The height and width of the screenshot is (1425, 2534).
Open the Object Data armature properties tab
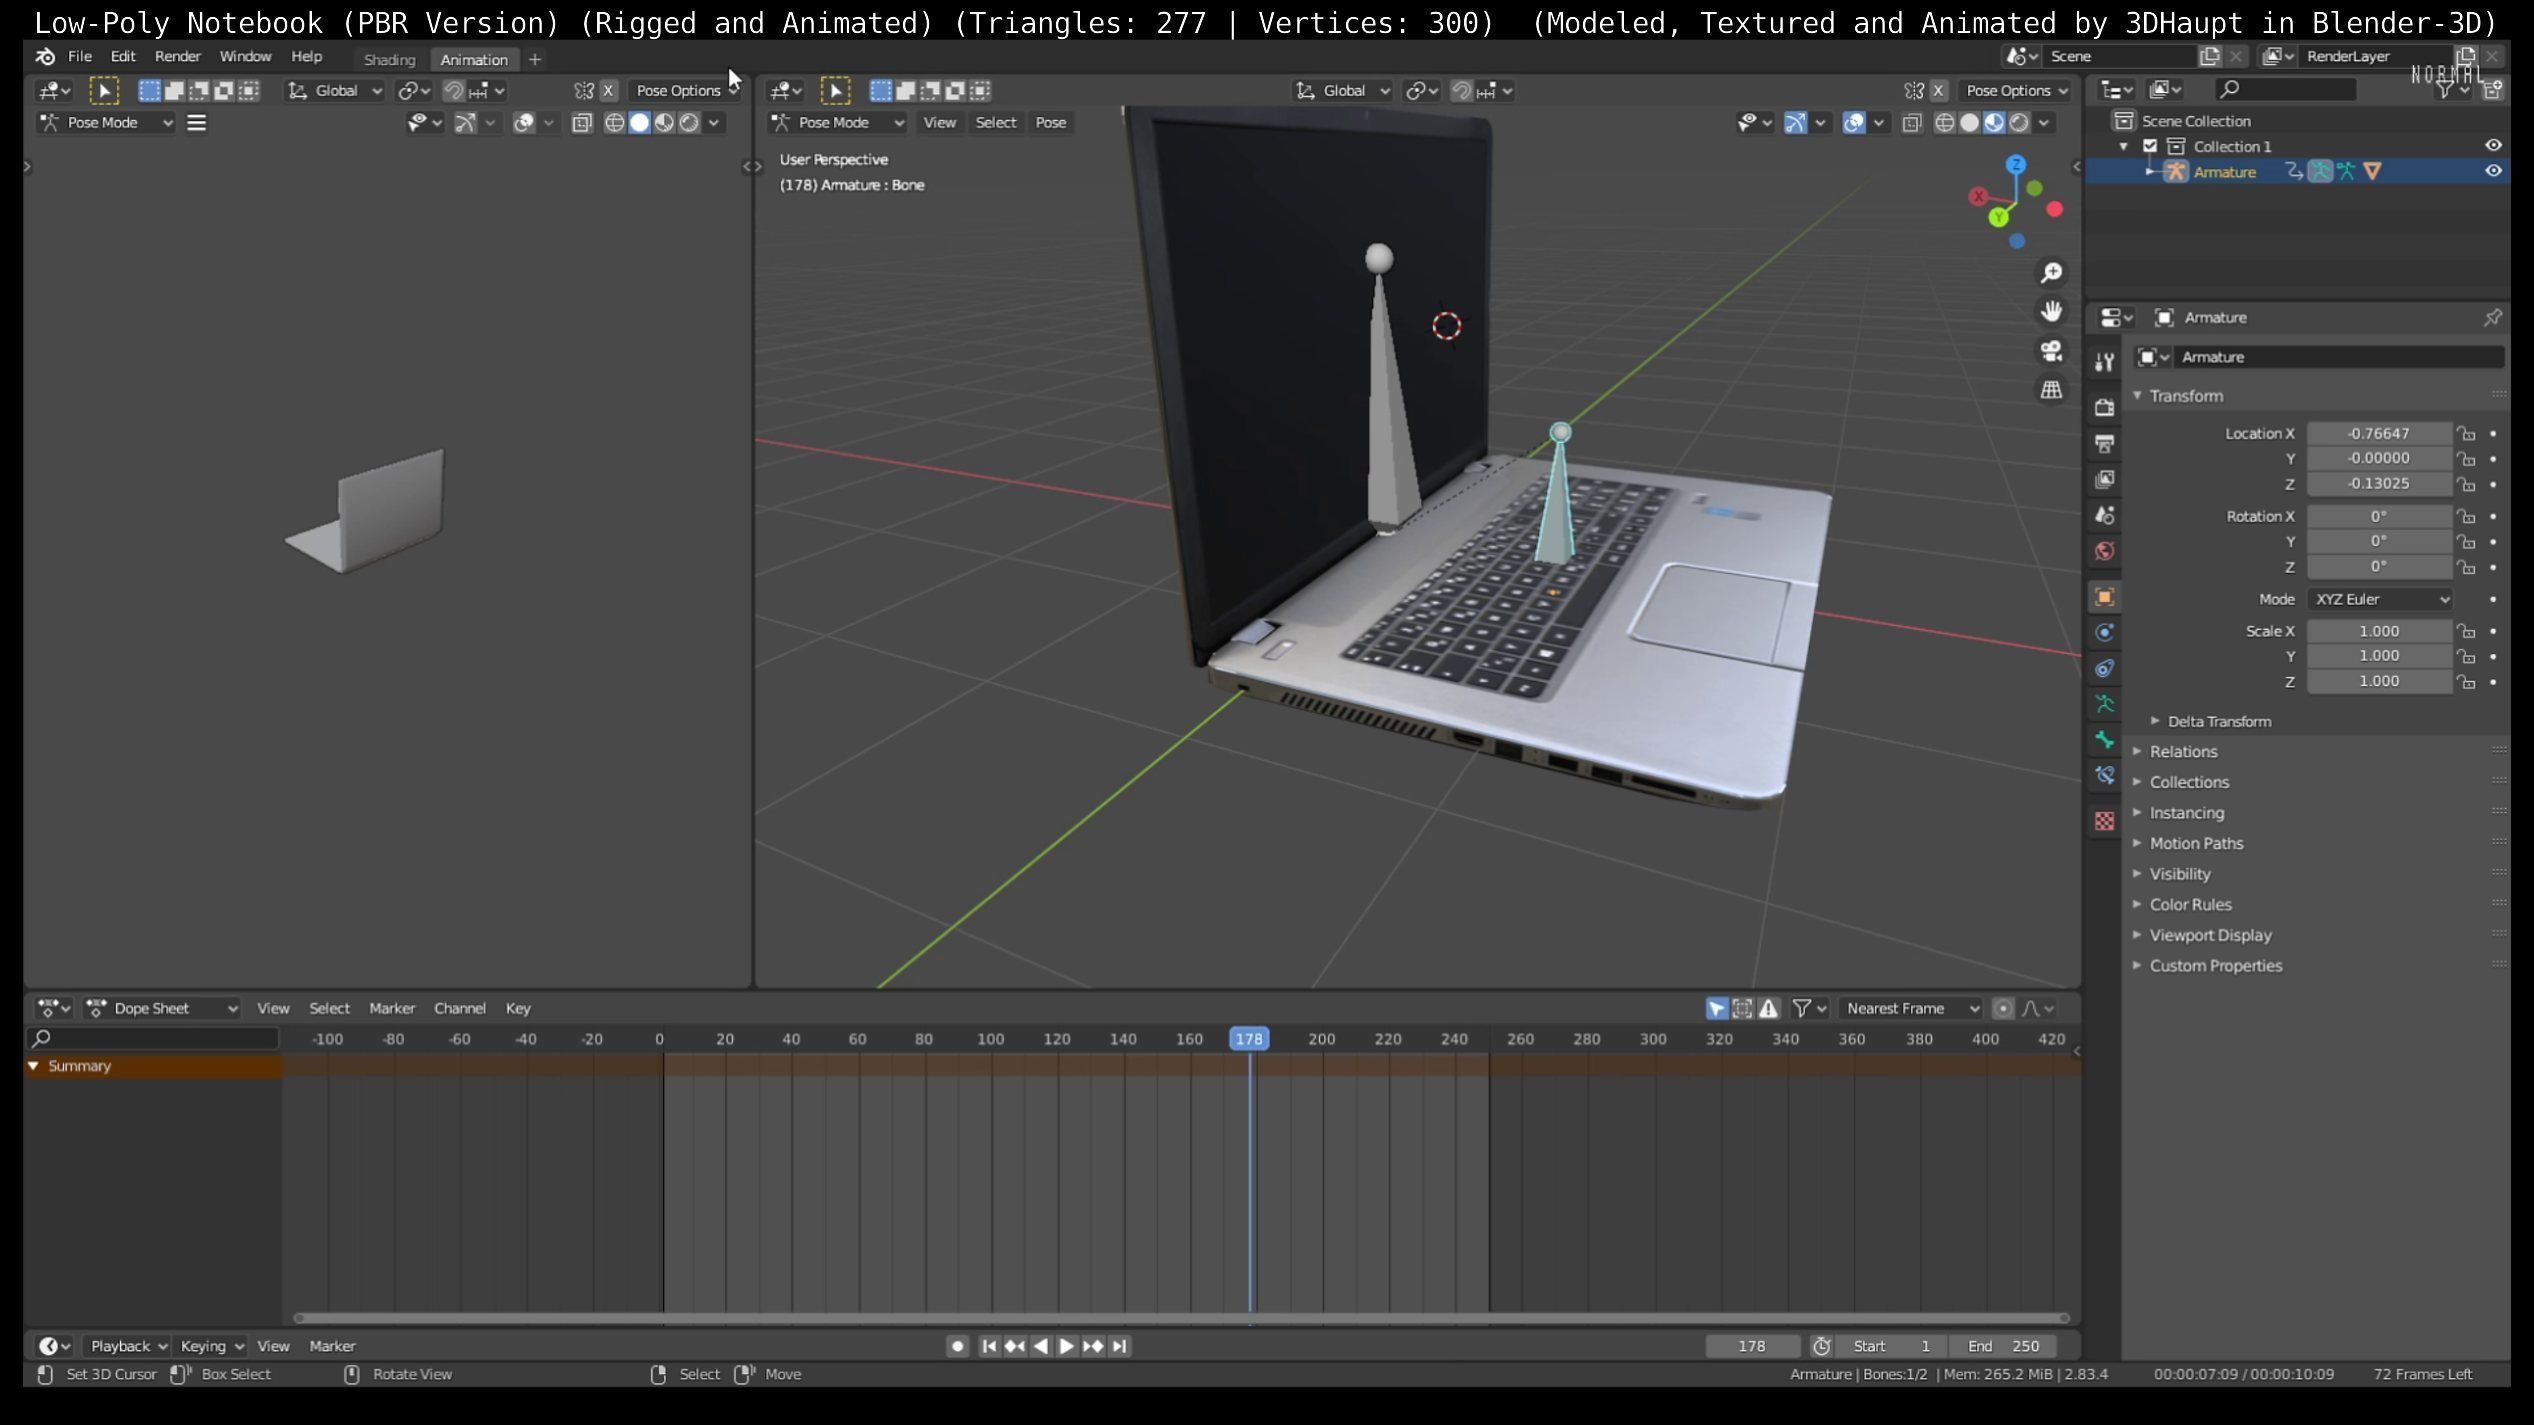point(2105,704)
